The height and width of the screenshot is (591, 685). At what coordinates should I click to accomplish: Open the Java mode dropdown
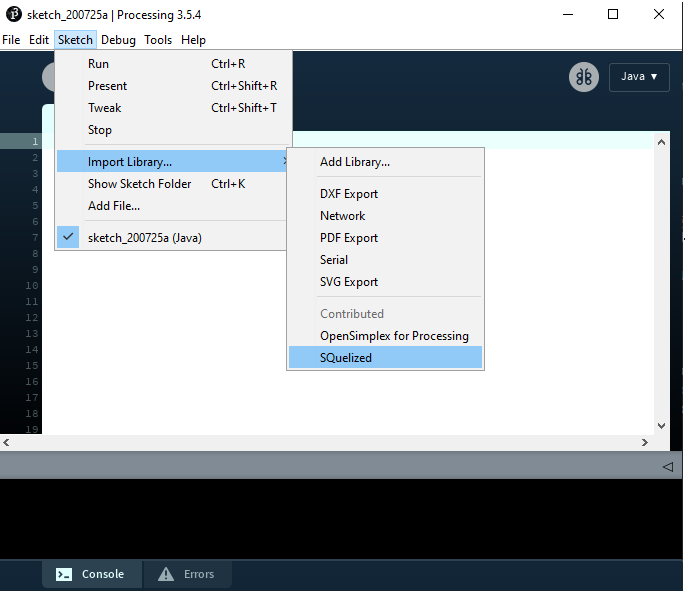click(x=639, y=77)
